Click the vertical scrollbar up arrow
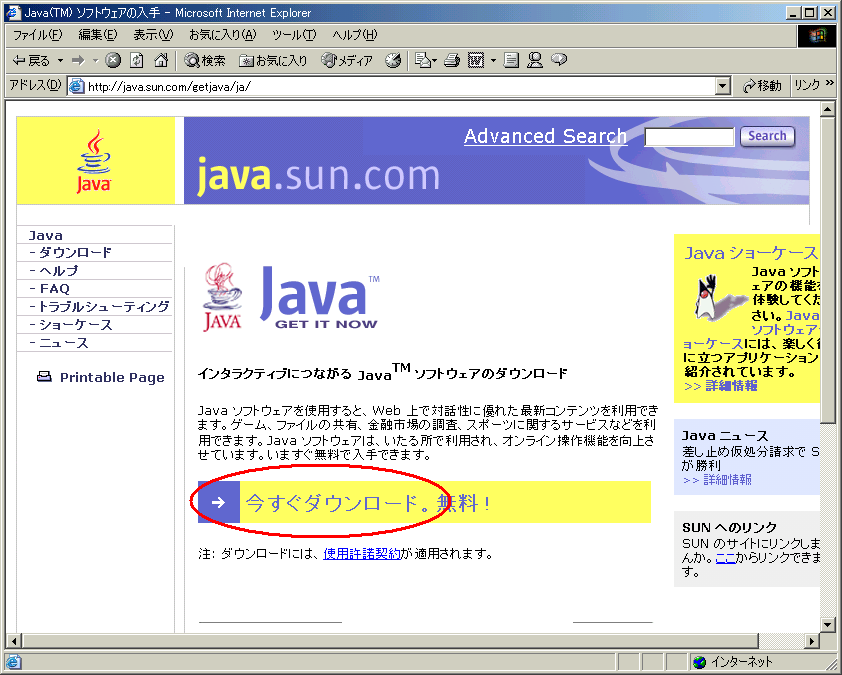This screenshot has width=842, height=675. 828,109
